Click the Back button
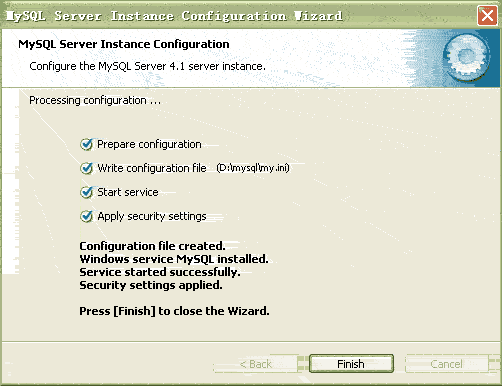 point(256,364)
